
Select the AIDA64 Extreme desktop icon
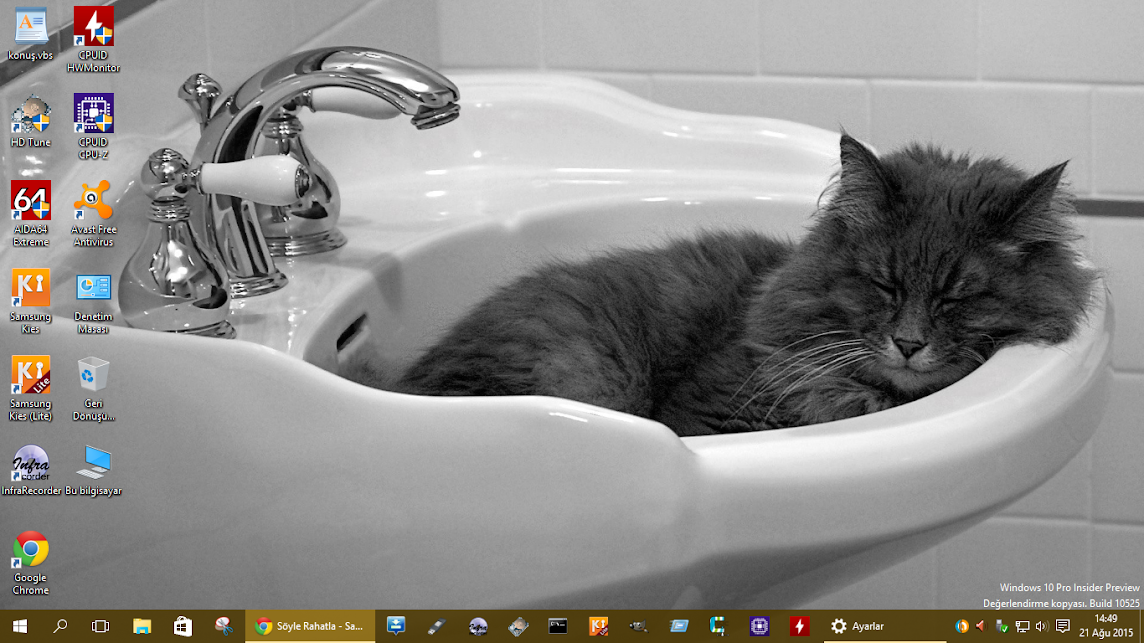[x=31, y=214]
